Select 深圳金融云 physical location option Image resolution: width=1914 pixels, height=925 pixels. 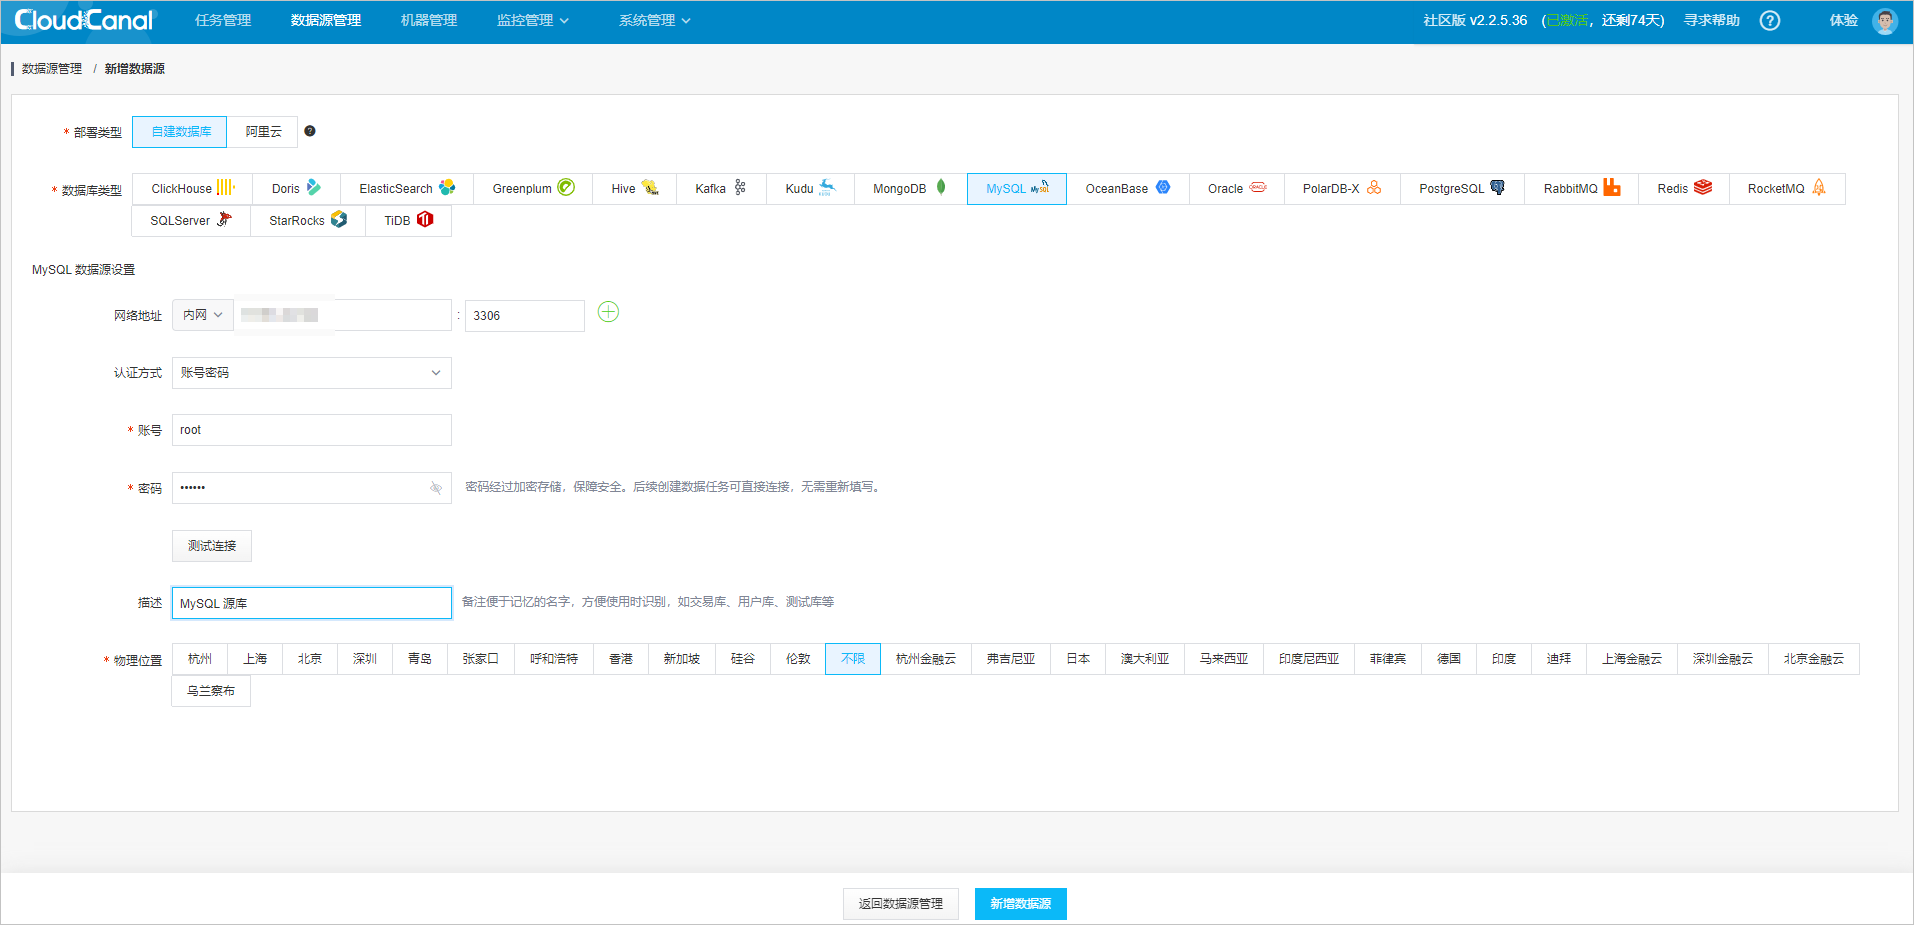1722,658
